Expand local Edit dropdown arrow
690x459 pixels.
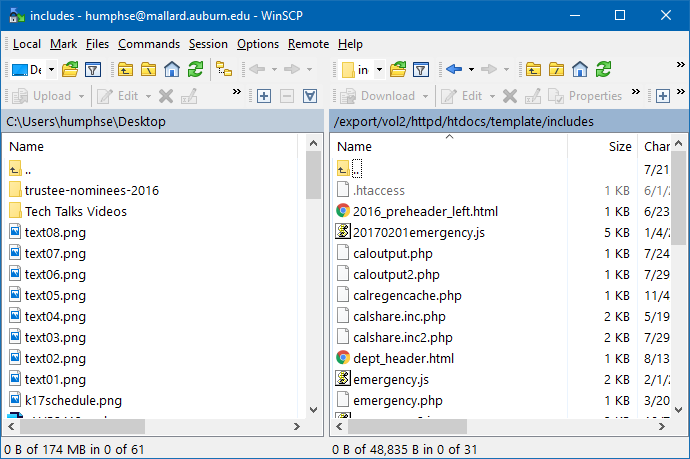coord(148,96)
